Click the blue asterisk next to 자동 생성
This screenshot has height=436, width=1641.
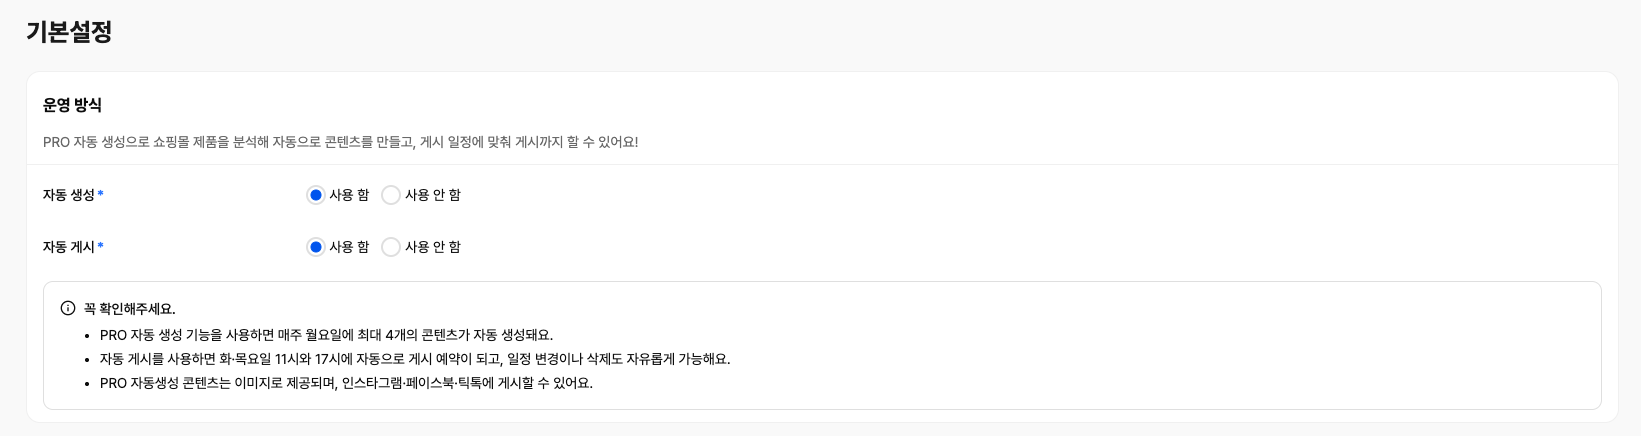[101, 194]
